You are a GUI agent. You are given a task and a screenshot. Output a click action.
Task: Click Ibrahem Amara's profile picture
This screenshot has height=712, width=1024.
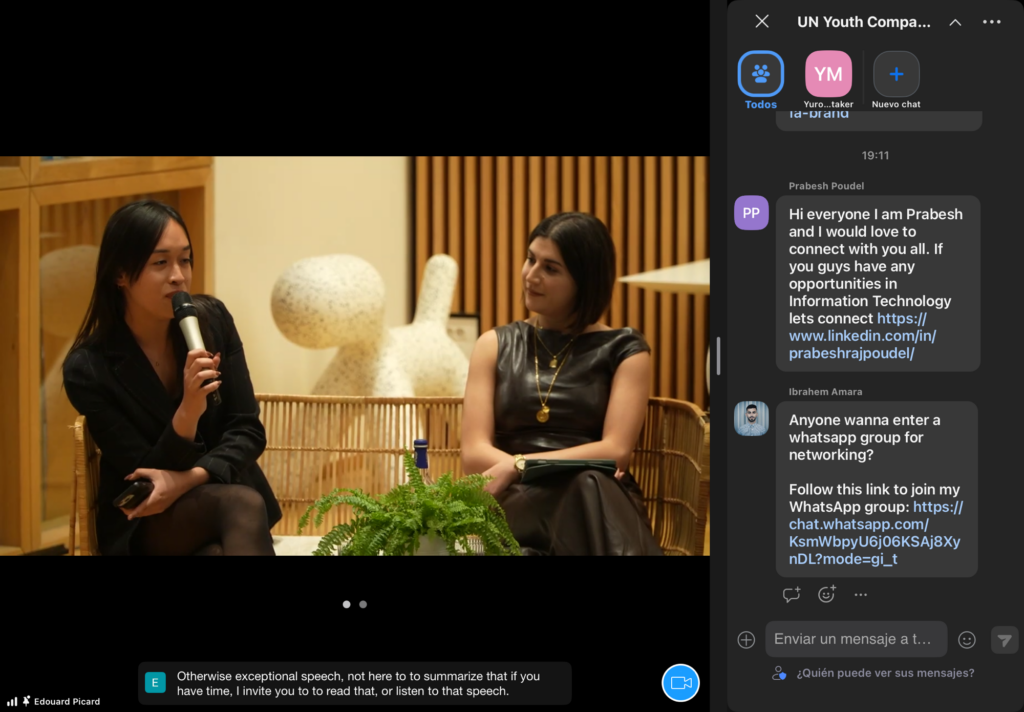[751, 419]
